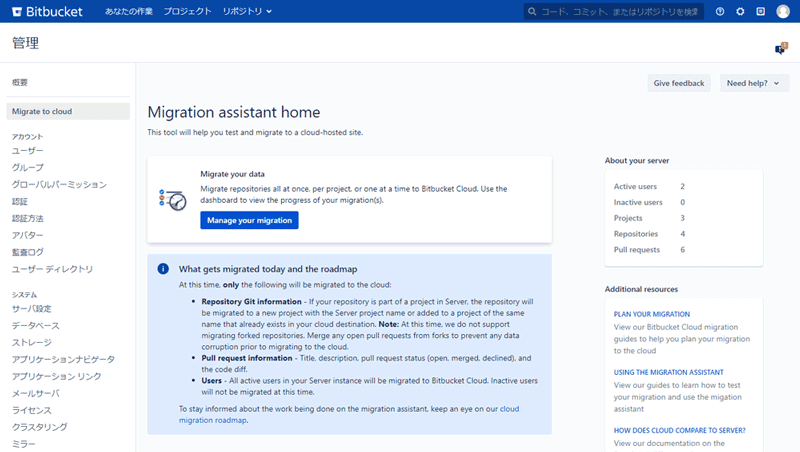Image resolution: width=800 pixels, height=452 pixels.
Task: Open メールサーバ in sidebar
Action: [x=36, y=393]
